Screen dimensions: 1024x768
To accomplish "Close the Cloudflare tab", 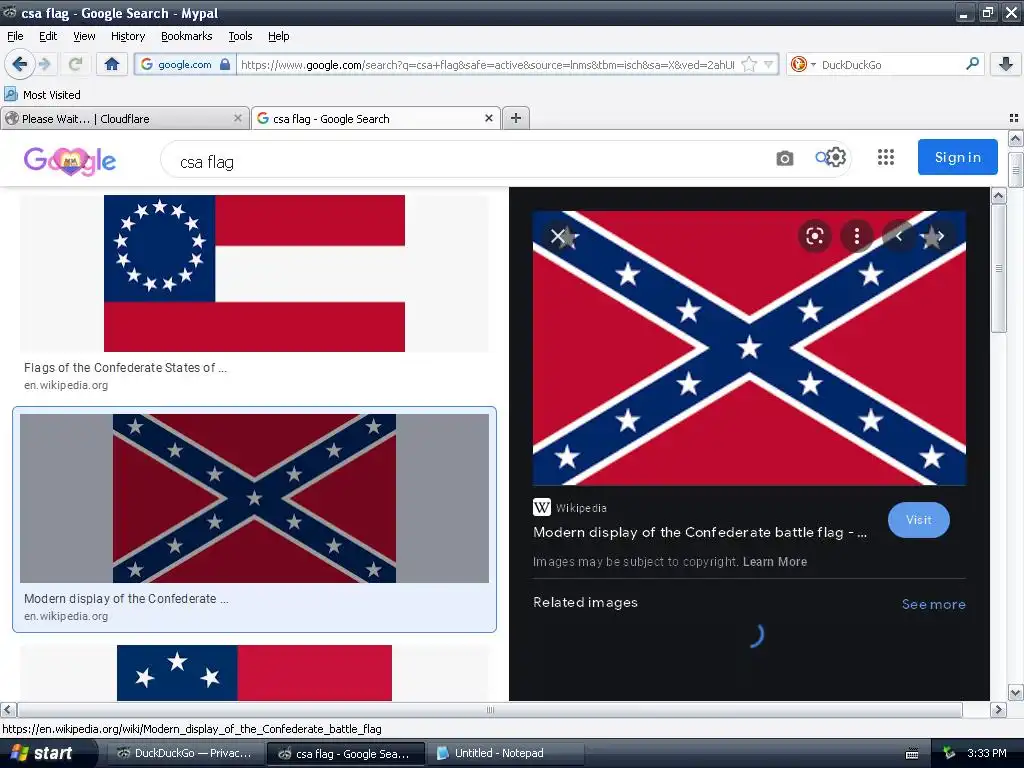I will tap(238, 118).
